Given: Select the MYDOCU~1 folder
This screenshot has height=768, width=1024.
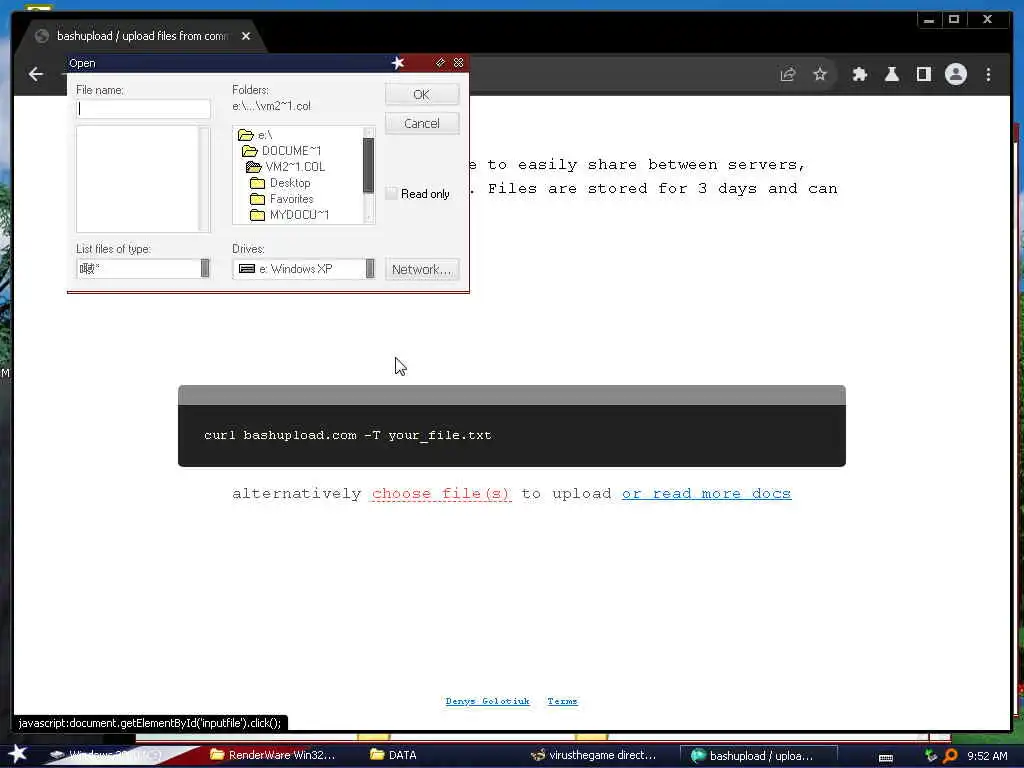Looking at the screenshot, I should 291,215.
